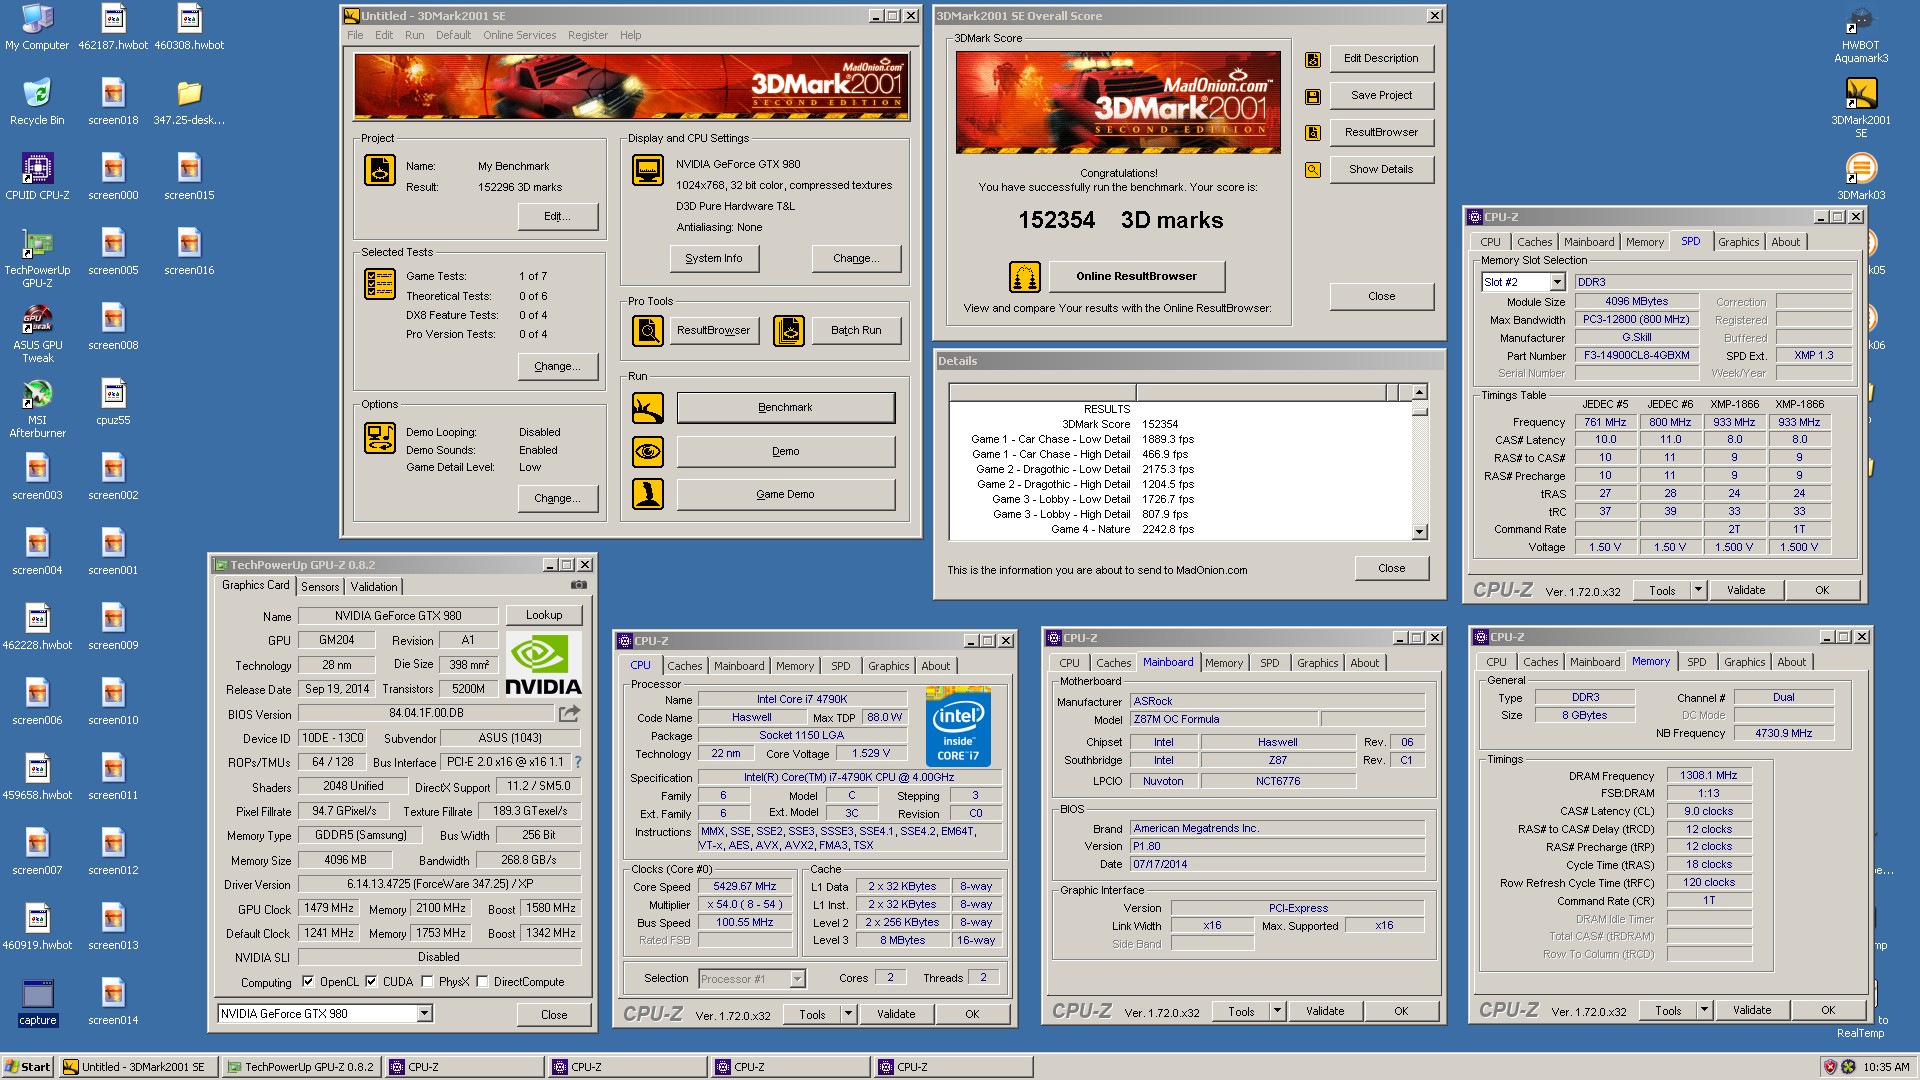1920x1080 pixels.
Task: Expand Tools dropdown arrow in Mainboard tab window
Action: (x=1277, y=1012)
